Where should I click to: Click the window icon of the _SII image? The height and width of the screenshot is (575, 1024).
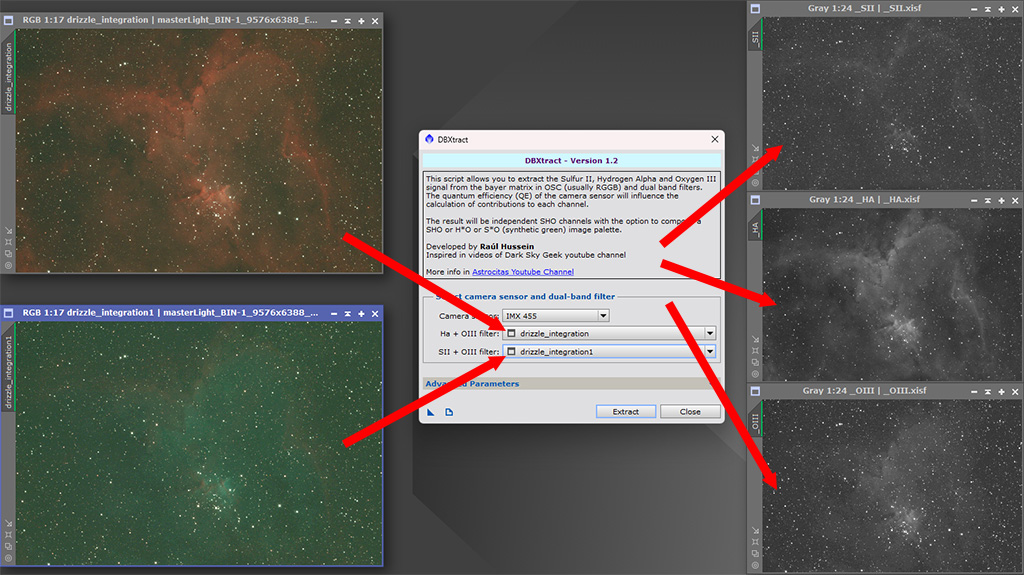click(756, 8)
